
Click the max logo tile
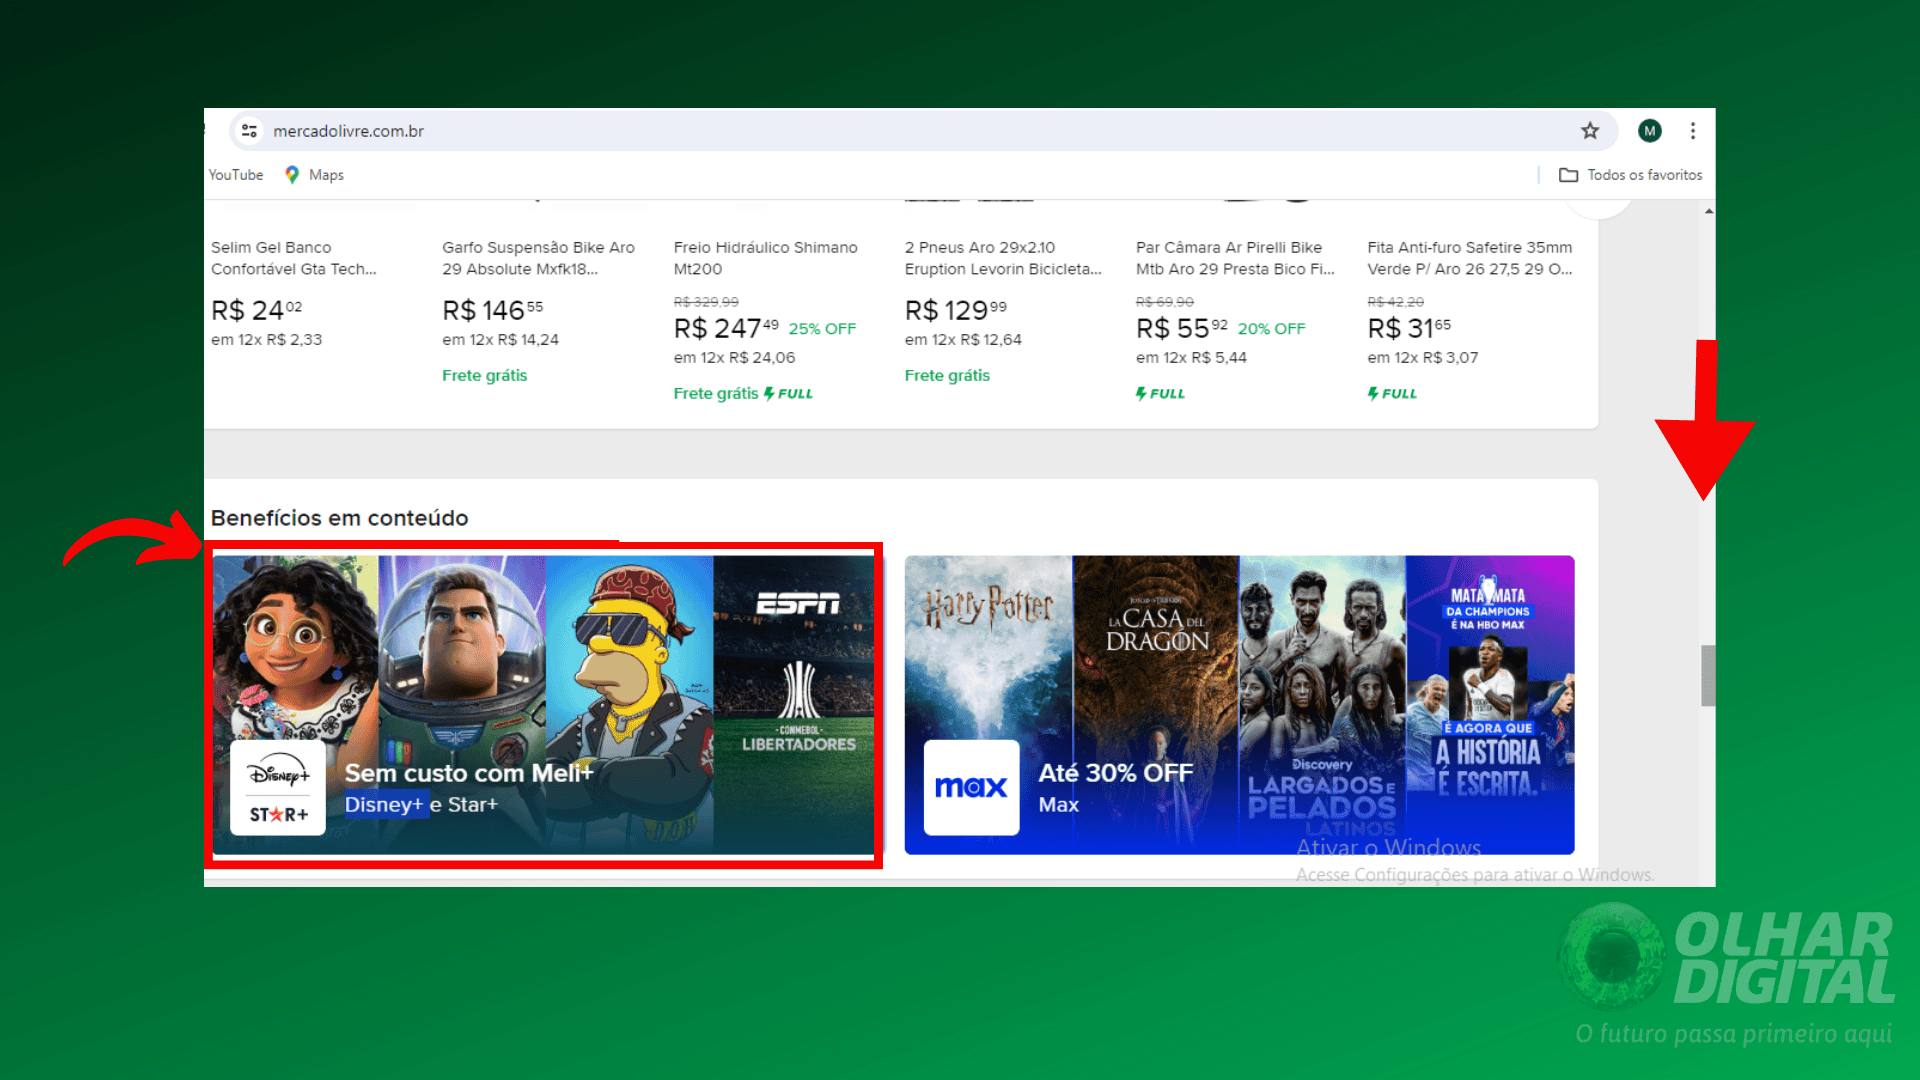(x=971, y=788)
